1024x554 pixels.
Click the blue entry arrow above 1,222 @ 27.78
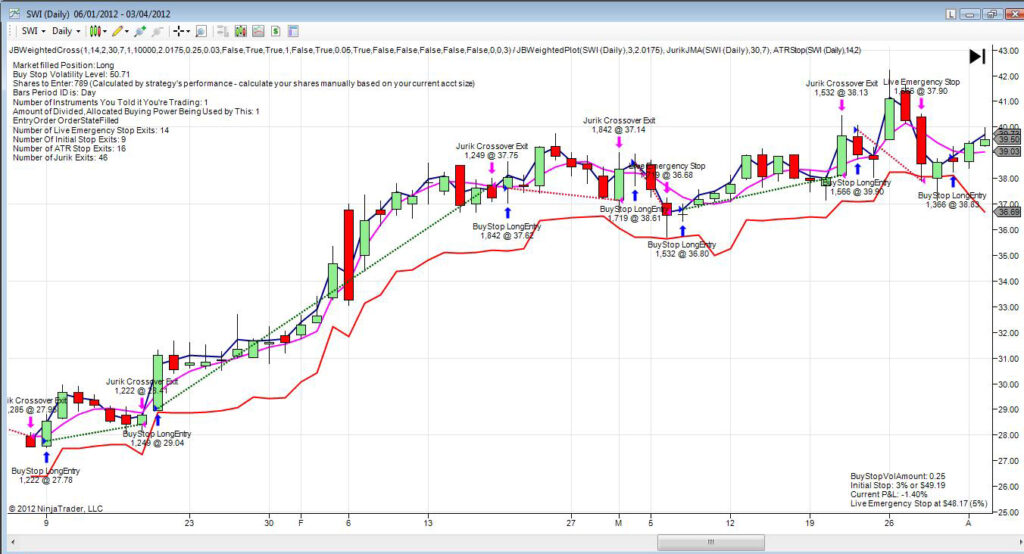coord(46,457)
